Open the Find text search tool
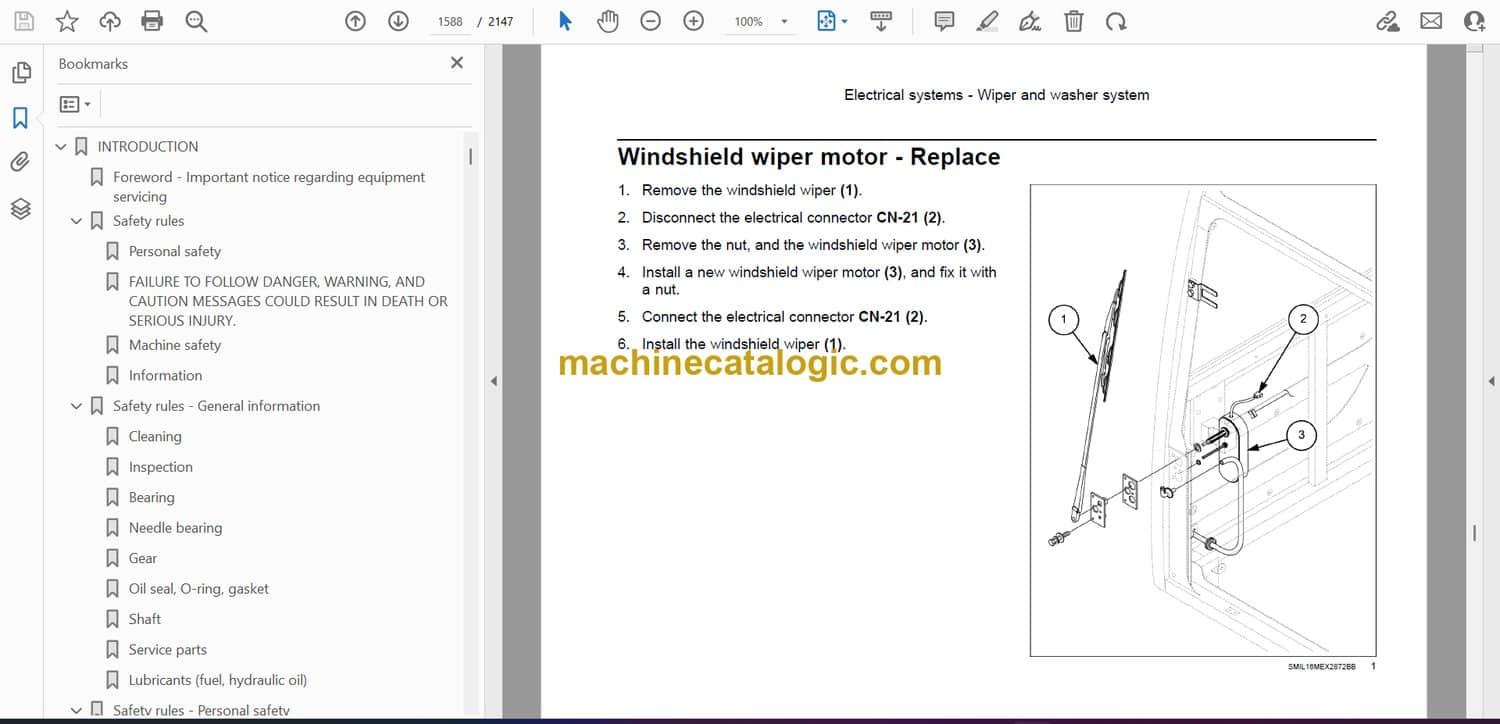 pyautogui.click(x=196, y=21)
